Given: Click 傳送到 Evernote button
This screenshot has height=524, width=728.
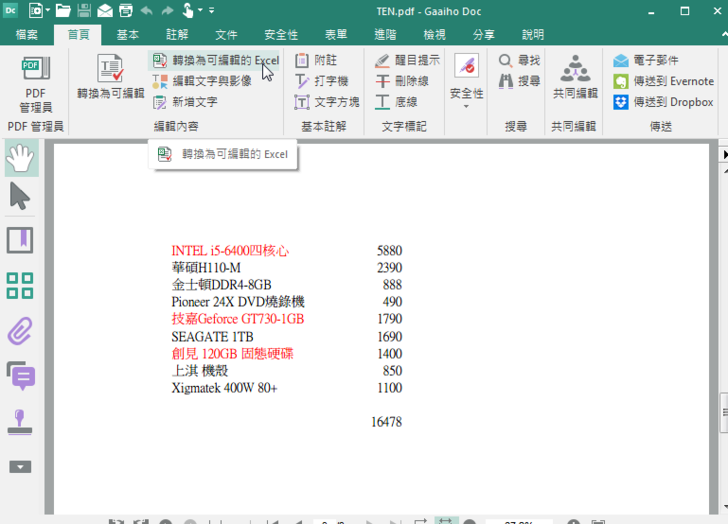Looking at the screenshot, I should click(x=663, y=81).
